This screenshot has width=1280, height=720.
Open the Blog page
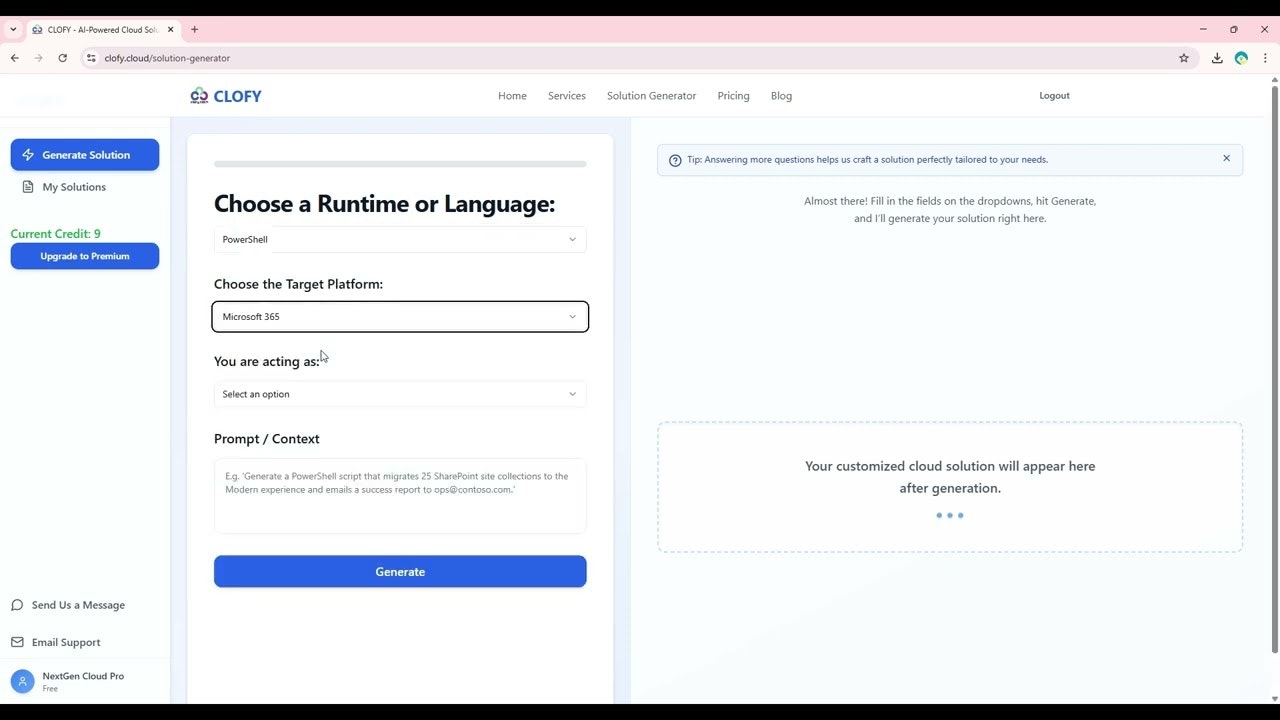[x=781, y=96]
